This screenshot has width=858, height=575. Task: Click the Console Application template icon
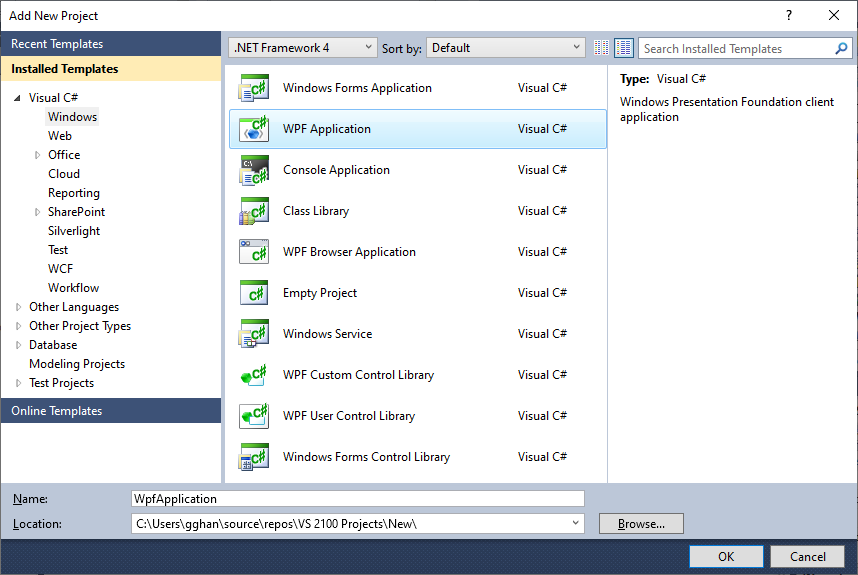(254, 170)
